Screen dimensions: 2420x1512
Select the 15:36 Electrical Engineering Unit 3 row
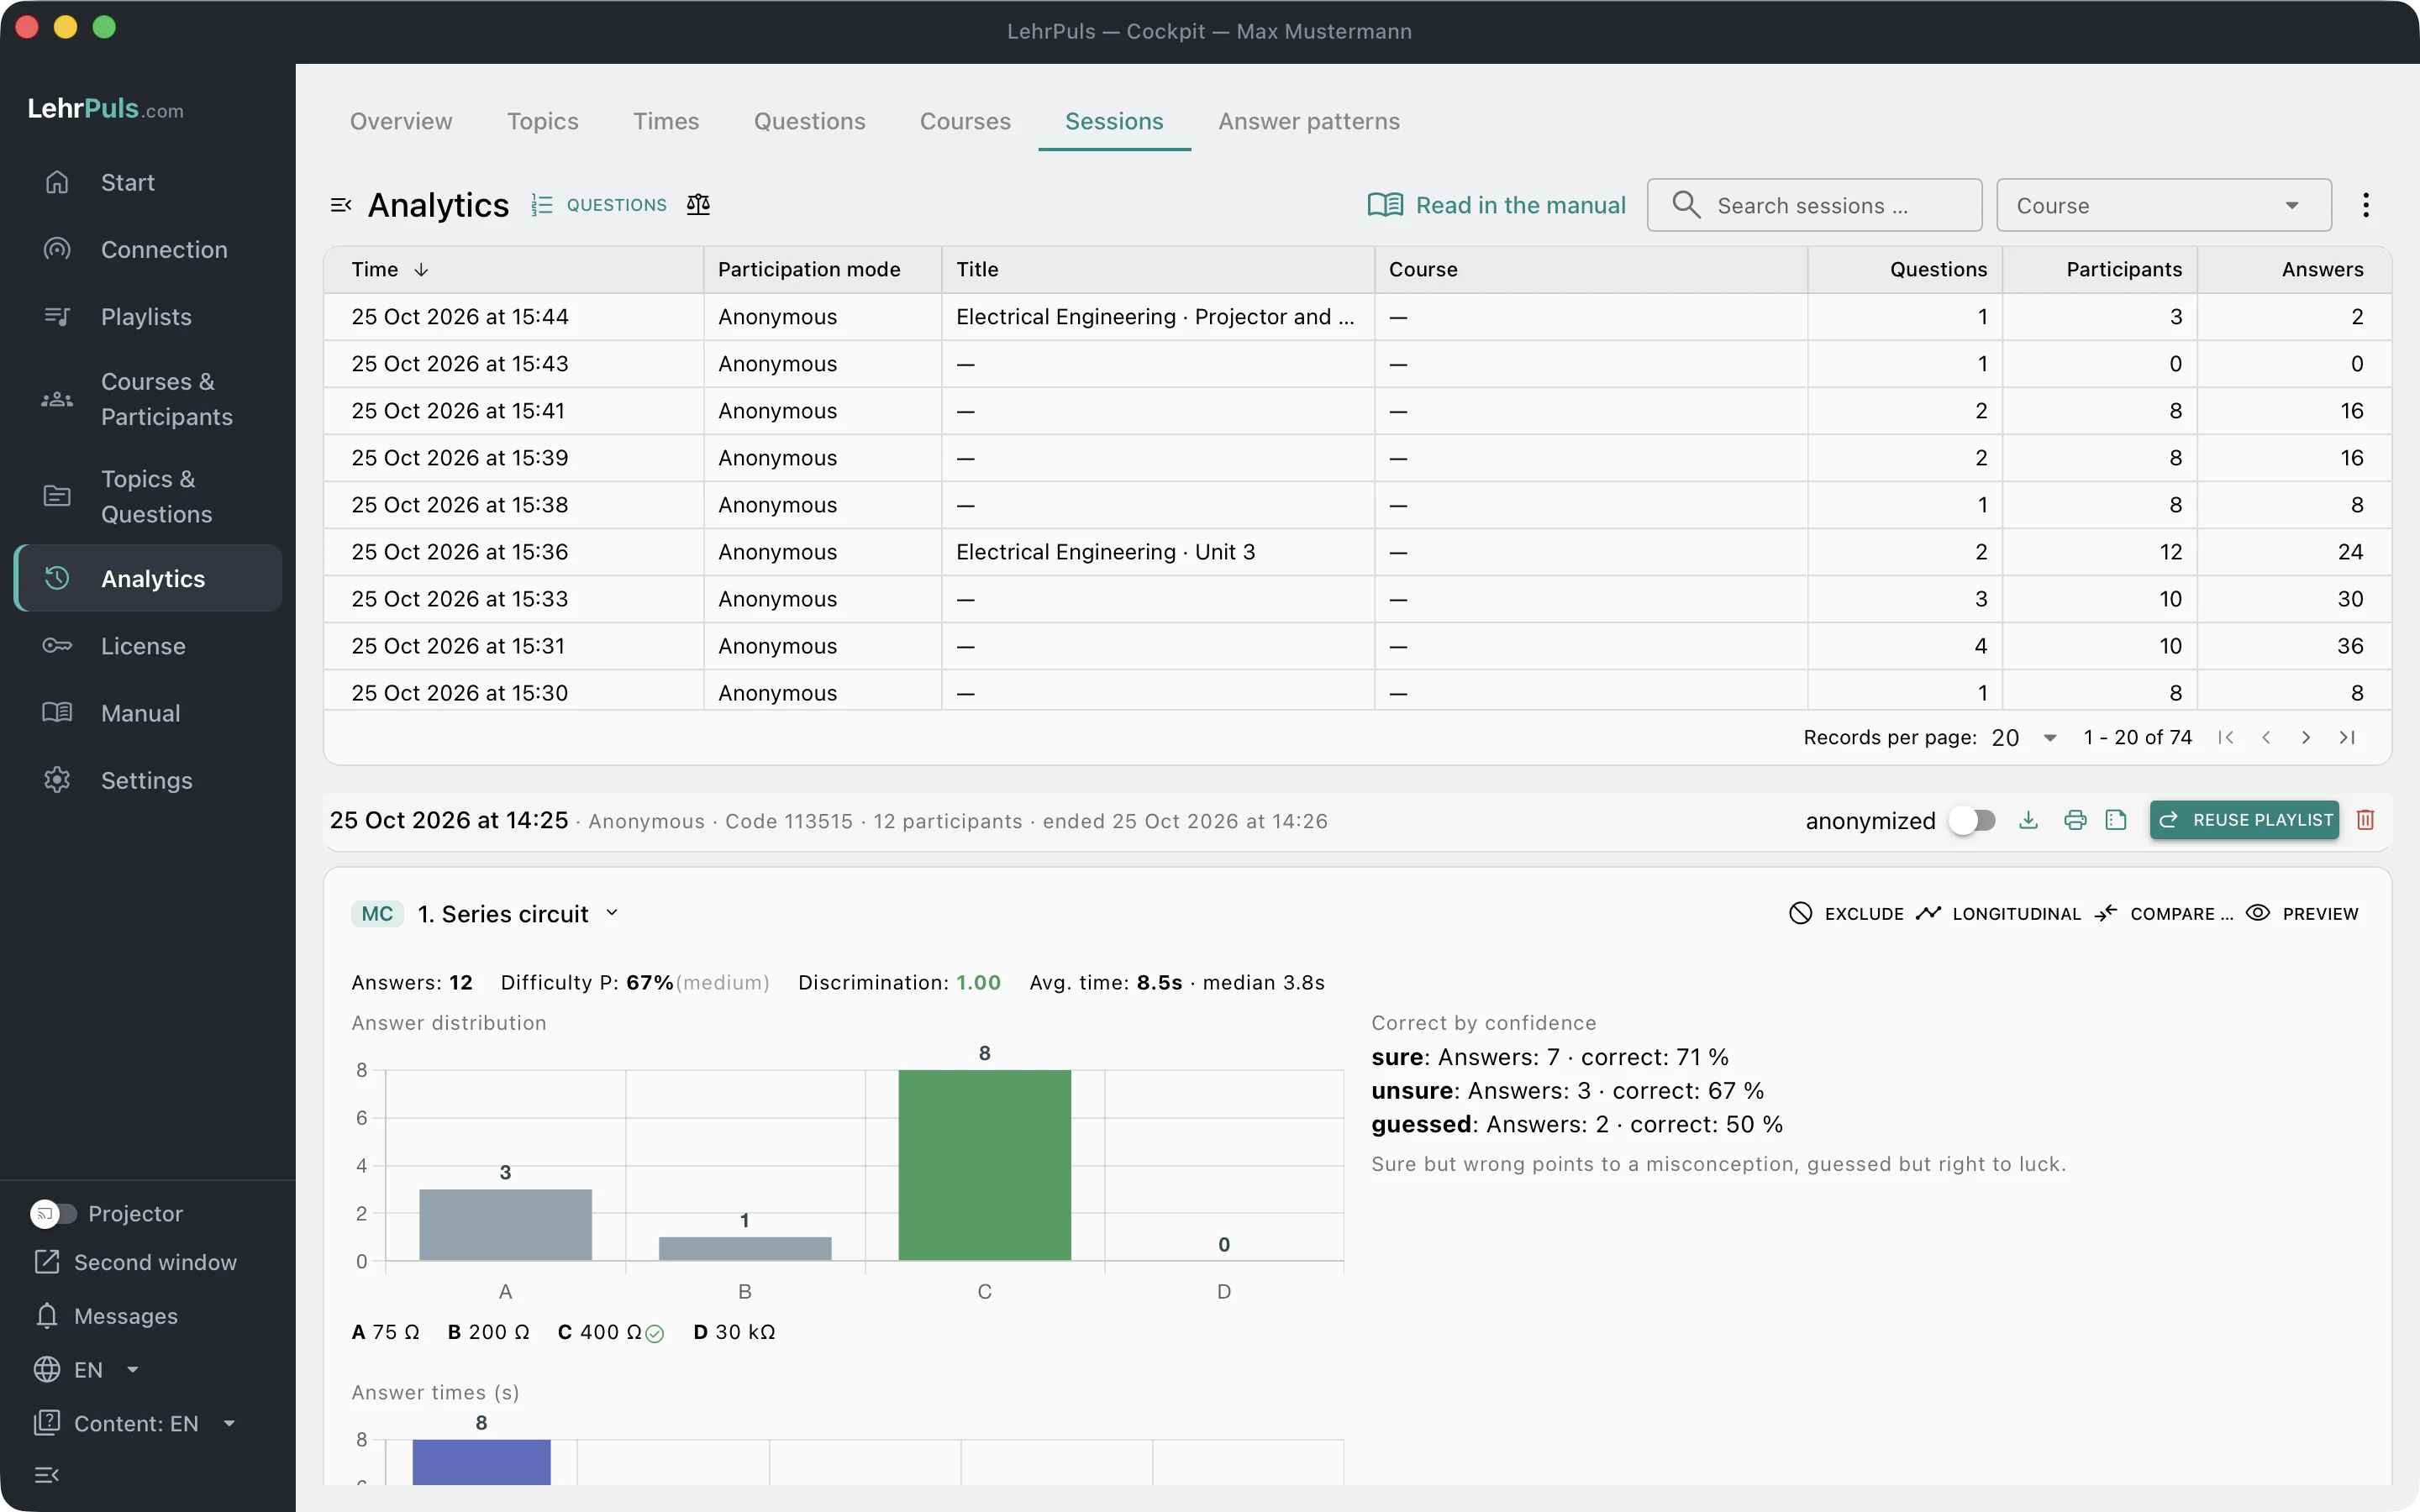pos(1357,552)
